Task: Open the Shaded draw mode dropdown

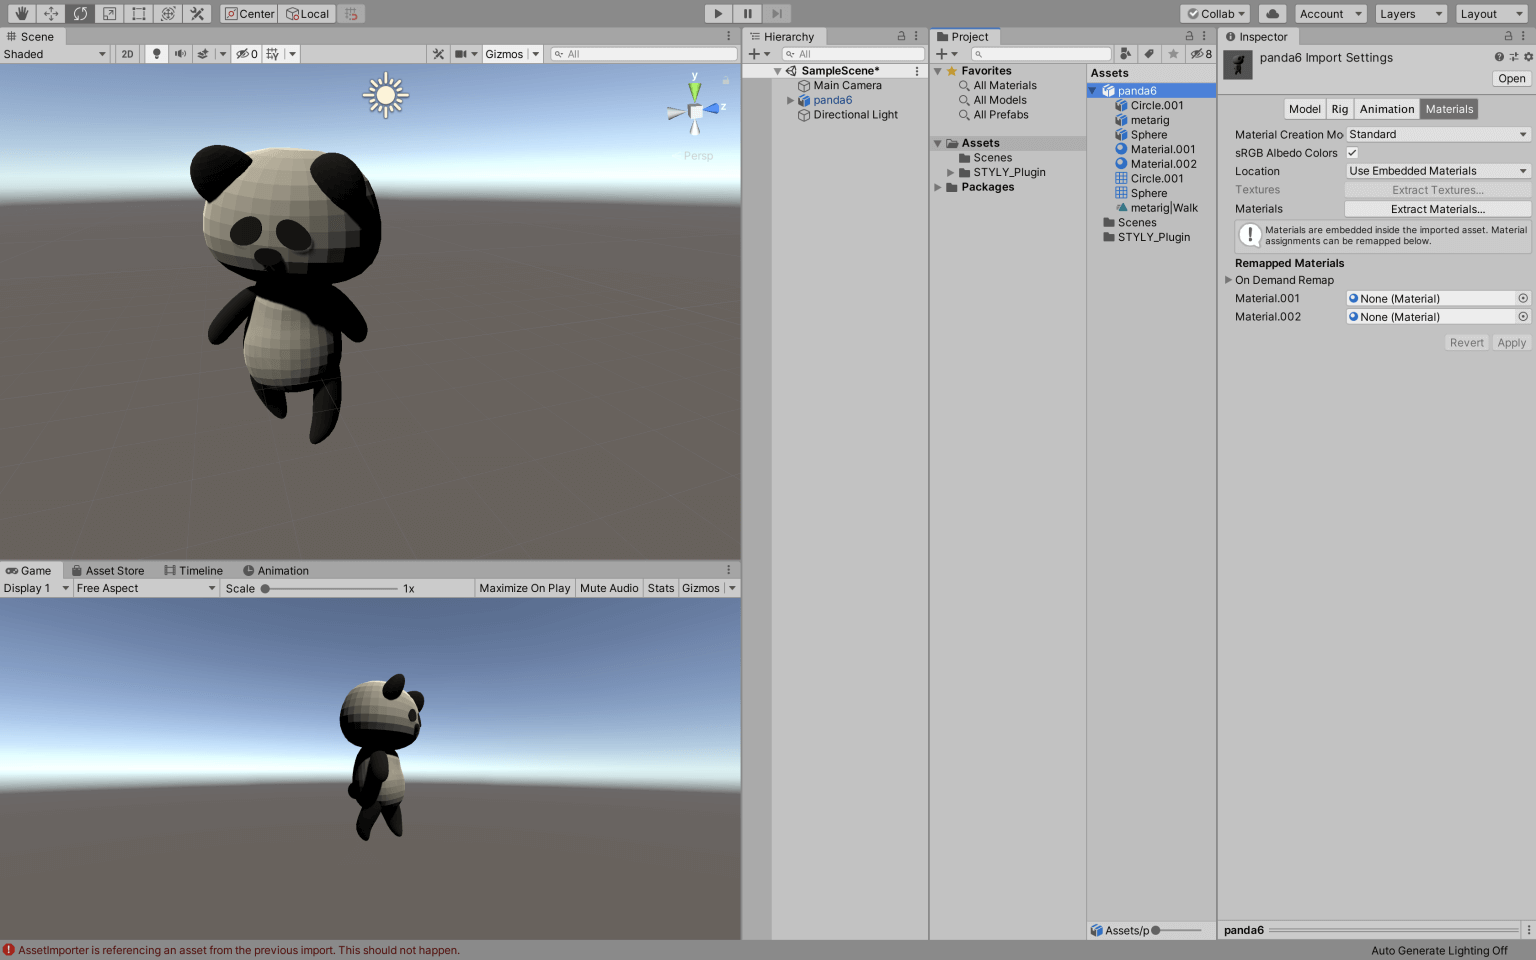Action: pos(55,53)
